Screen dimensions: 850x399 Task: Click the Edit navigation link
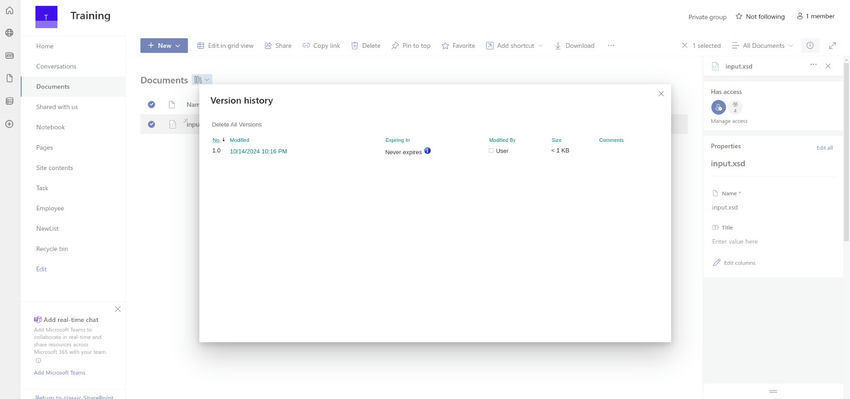click(41, 269)
